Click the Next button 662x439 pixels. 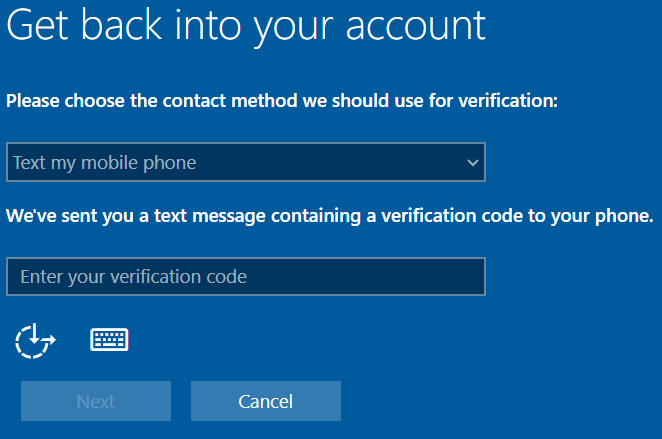(x=96, y=401)
